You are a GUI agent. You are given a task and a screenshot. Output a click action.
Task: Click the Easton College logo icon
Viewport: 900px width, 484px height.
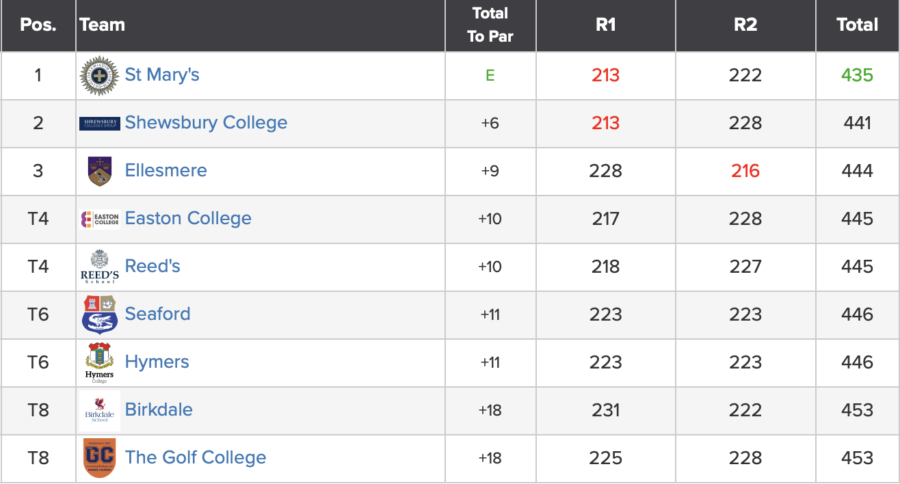click(99, 219)
